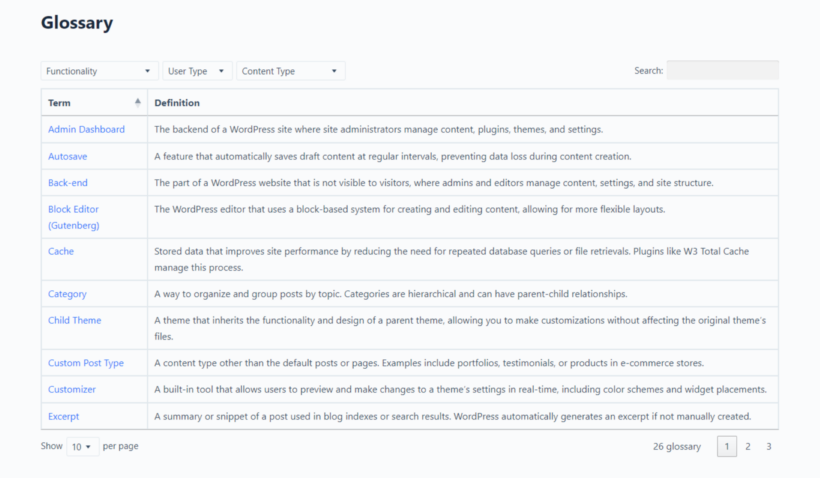Click the Search input field
The height and width of the screenshot is (478, 820).
722,70
